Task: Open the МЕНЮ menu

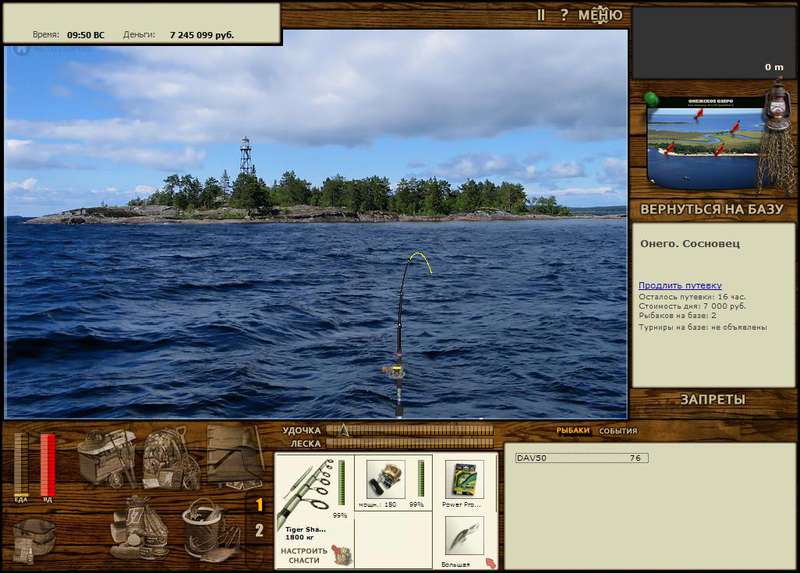Action: click(601, 15)
